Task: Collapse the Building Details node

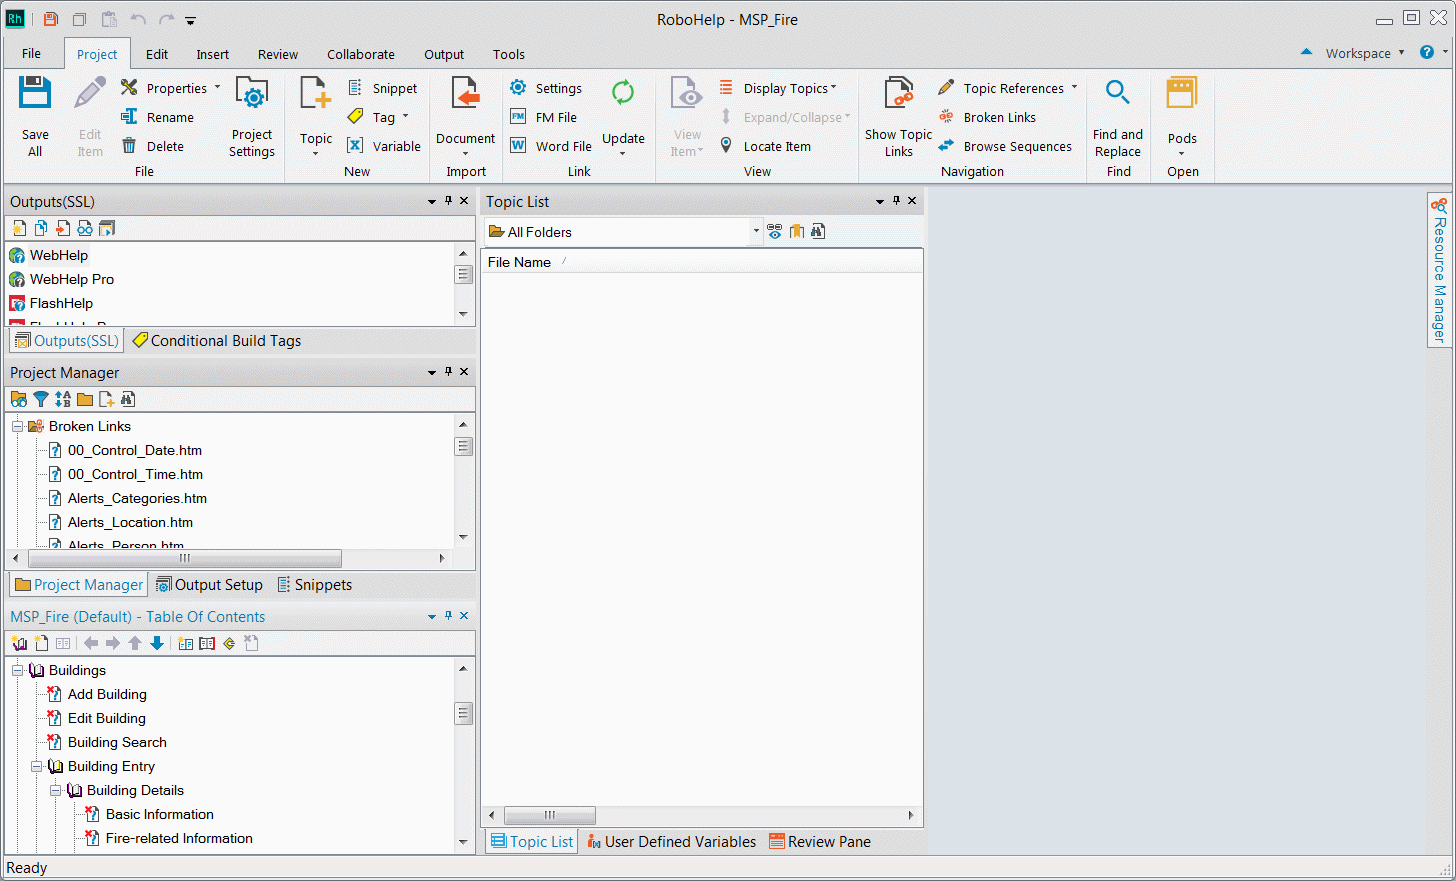Action: coord(55,790)
